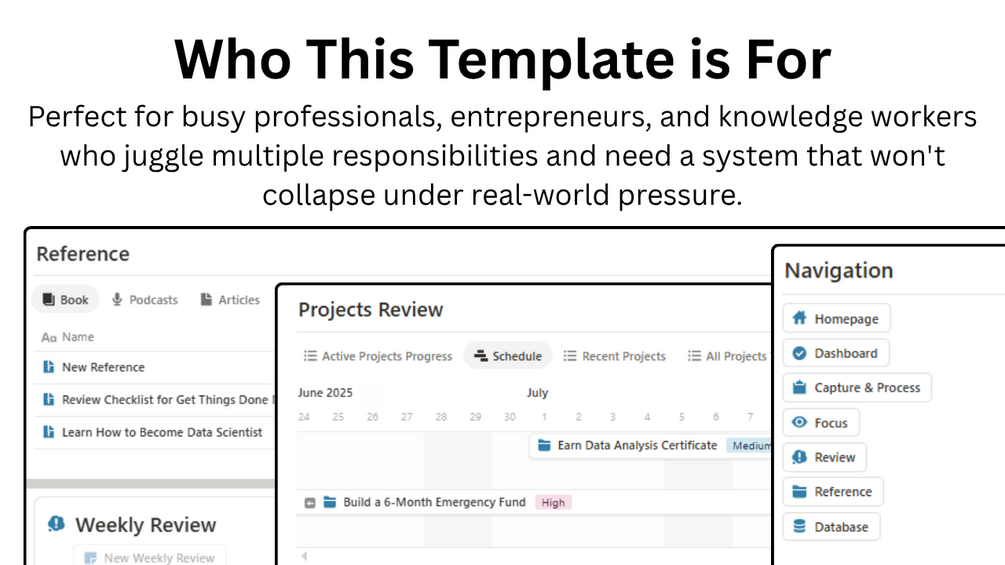Select the Earn Data Analysis Certificate timeline bar
Viewport: 1005px width, 565px height.
click(x=650, y=446)
